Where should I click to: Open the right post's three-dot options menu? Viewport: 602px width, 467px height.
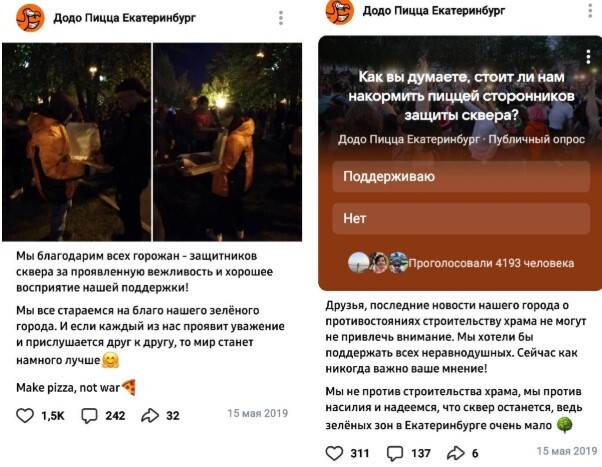pyautogui.click(x=590, y=10)
